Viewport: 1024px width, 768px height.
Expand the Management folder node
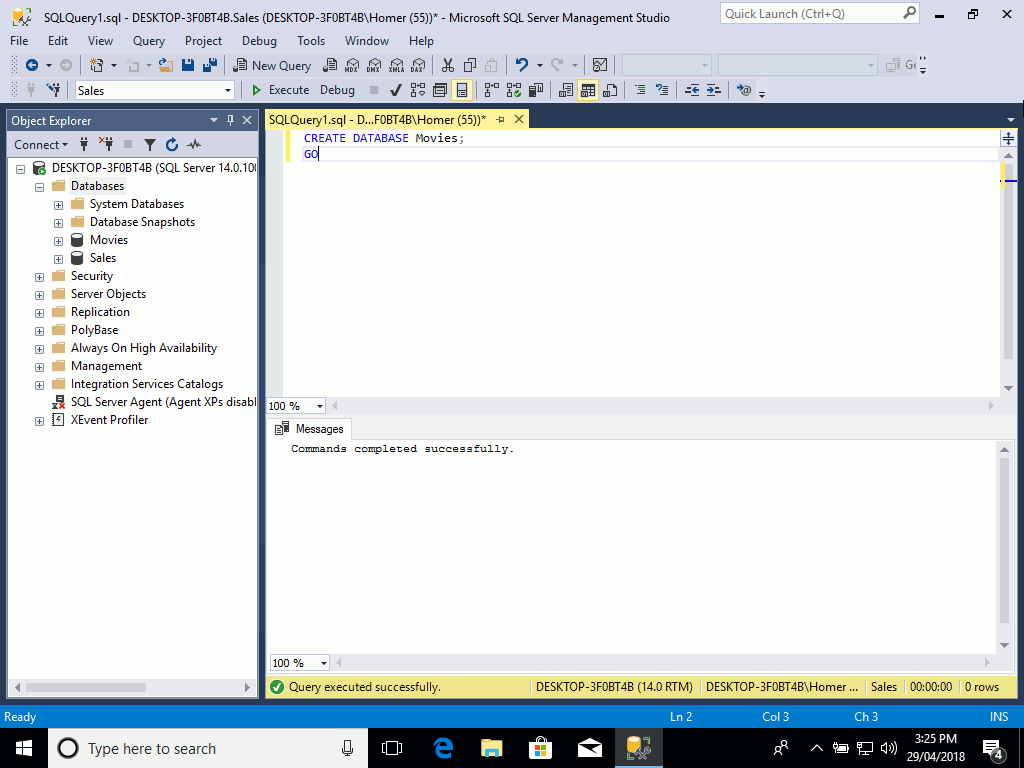pos(40,367)
